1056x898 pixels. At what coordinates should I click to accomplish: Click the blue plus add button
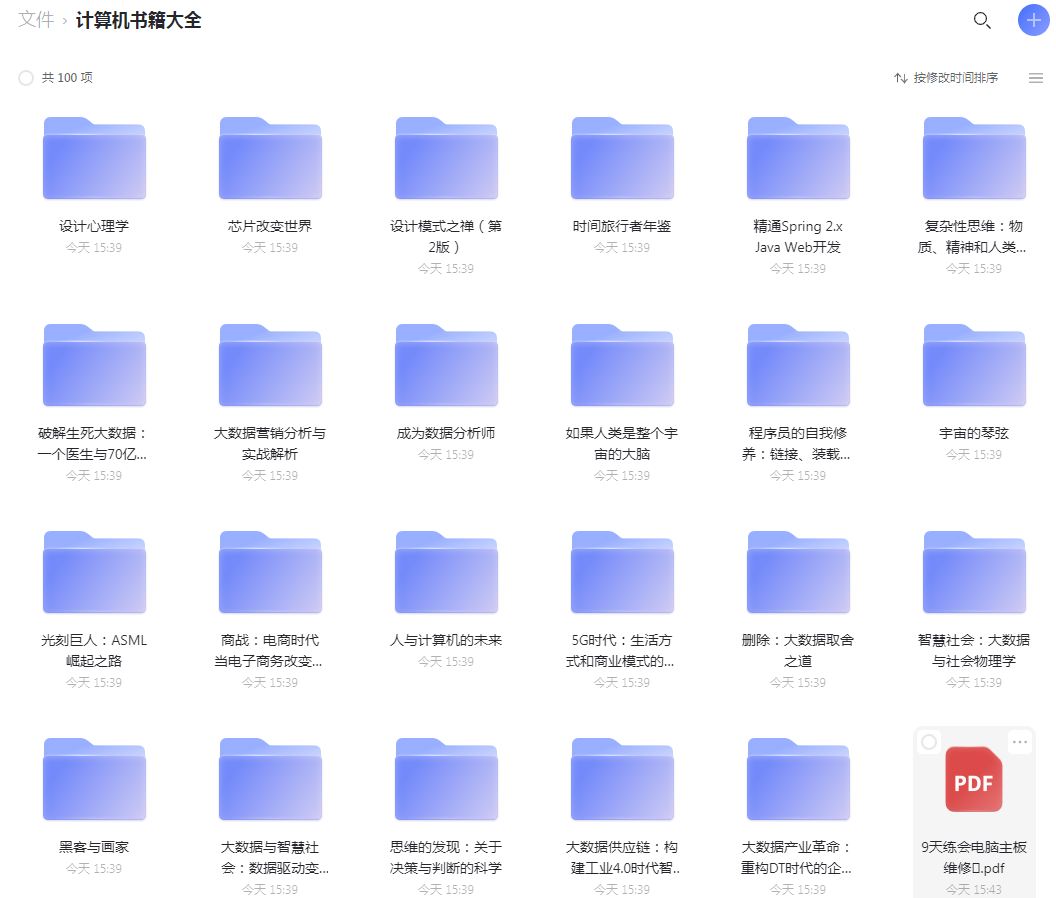[1033, 21]
